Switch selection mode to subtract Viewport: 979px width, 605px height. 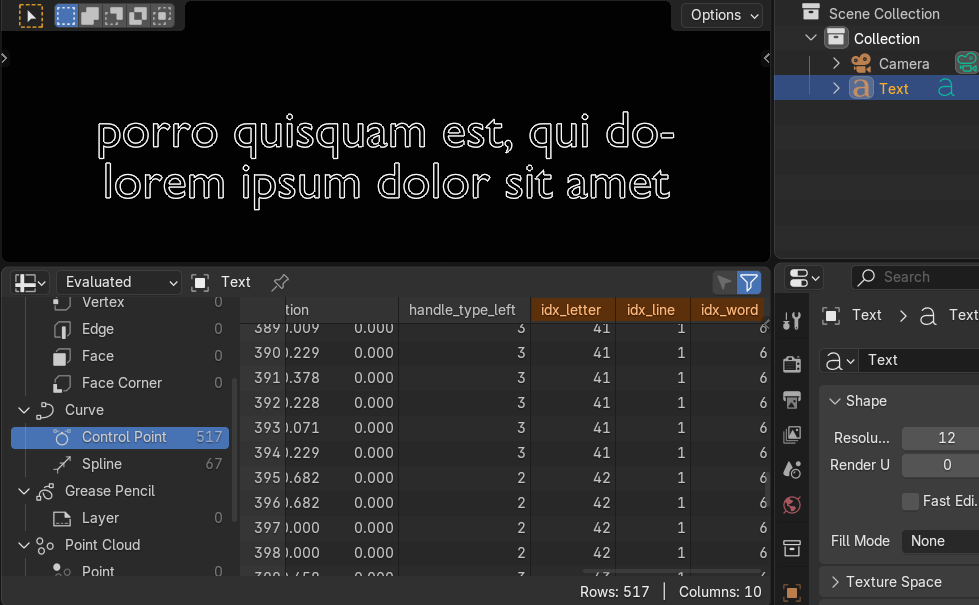[x=114, y=16]
